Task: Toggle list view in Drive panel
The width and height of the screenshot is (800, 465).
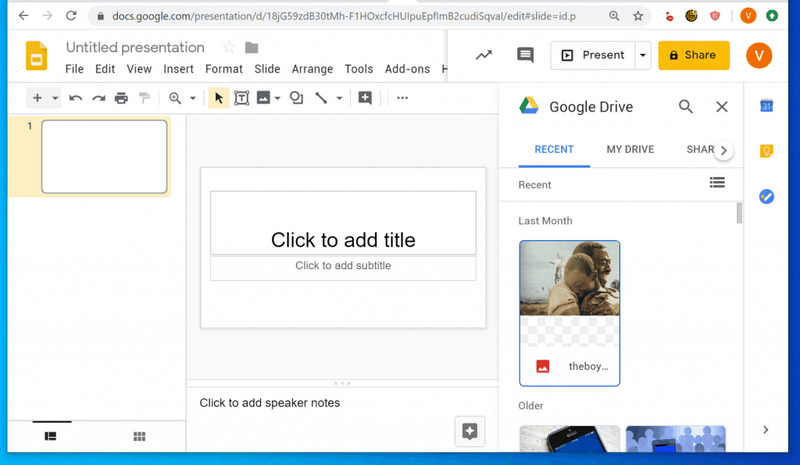Action: 717,182
